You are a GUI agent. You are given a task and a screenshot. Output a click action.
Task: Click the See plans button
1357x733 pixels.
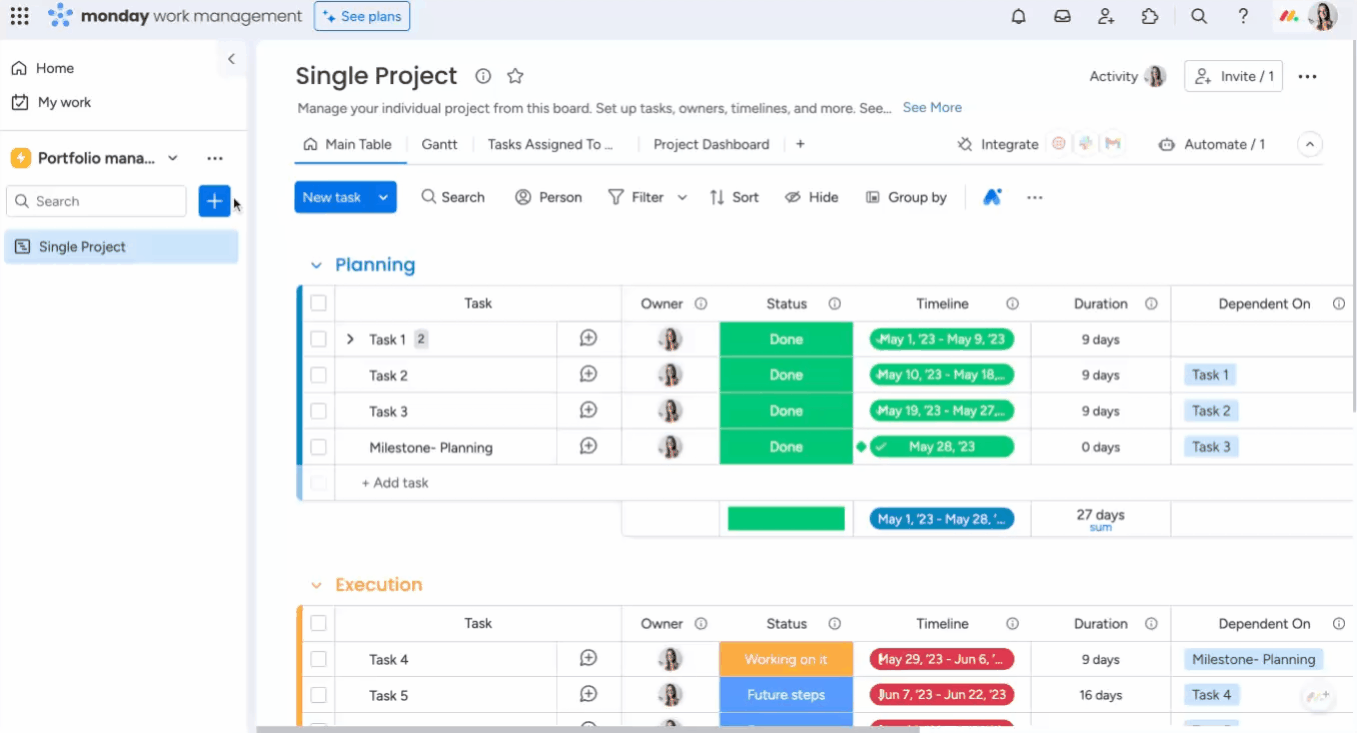point(362,16)
